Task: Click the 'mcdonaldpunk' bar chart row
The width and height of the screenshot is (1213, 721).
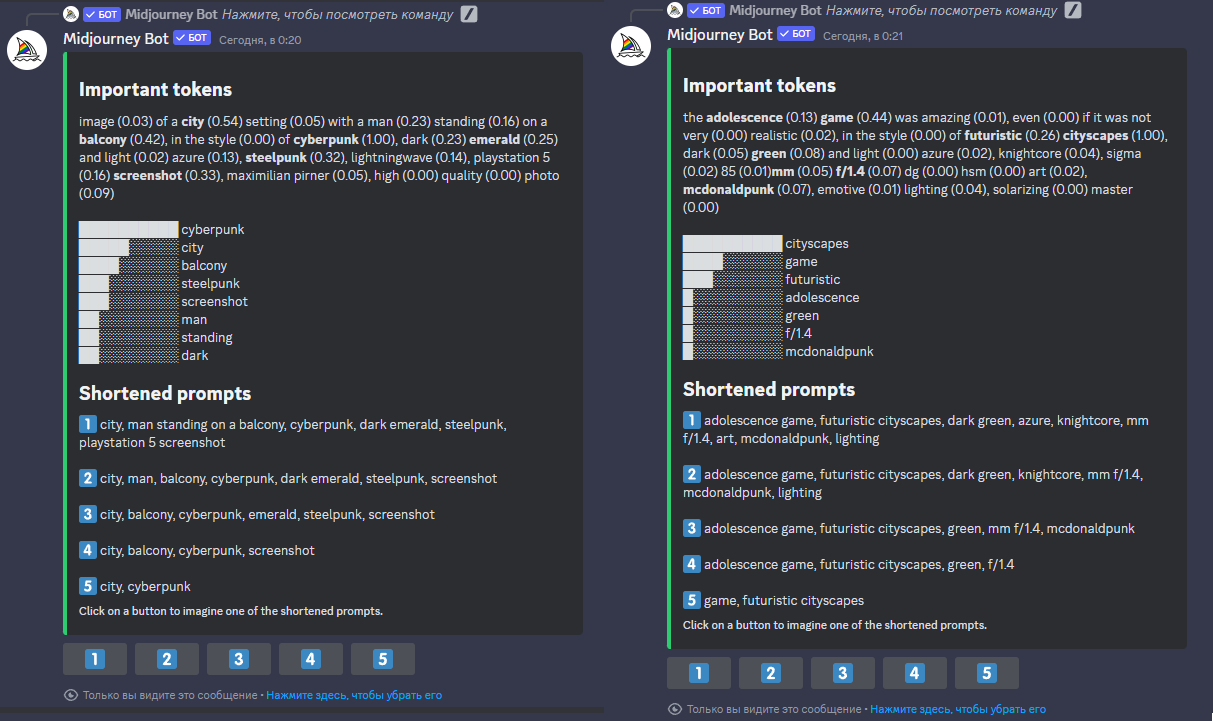Action: [x=779, y=351]
